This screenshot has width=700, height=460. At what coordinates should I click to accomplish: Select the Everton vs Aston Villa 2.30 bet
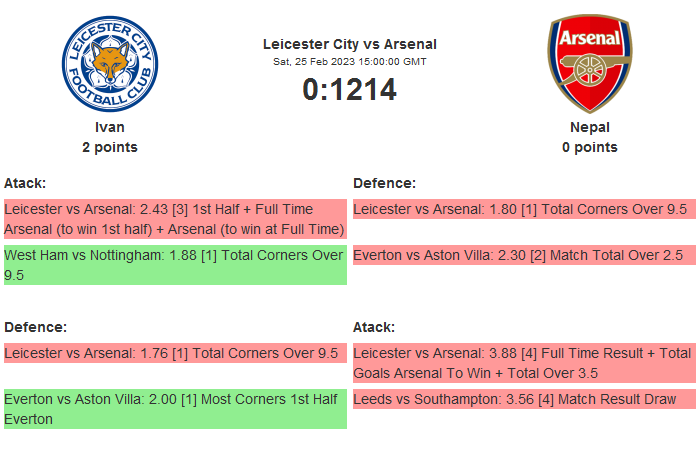tap(523, 255)
